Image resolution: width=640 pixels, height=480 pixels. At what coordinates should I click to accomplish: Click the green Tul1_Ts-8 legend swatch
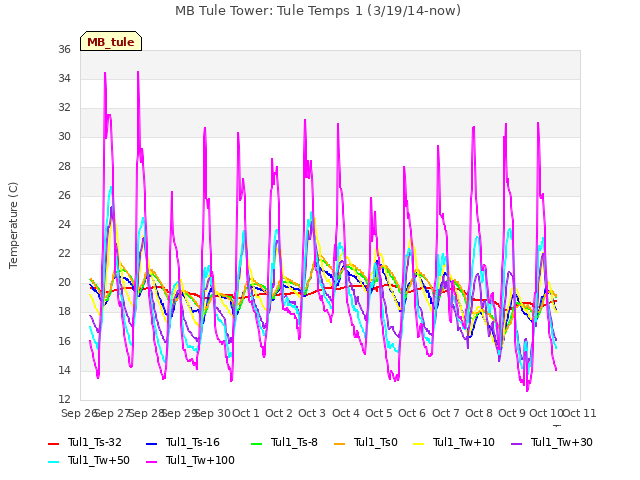click(x=257, y=444)
